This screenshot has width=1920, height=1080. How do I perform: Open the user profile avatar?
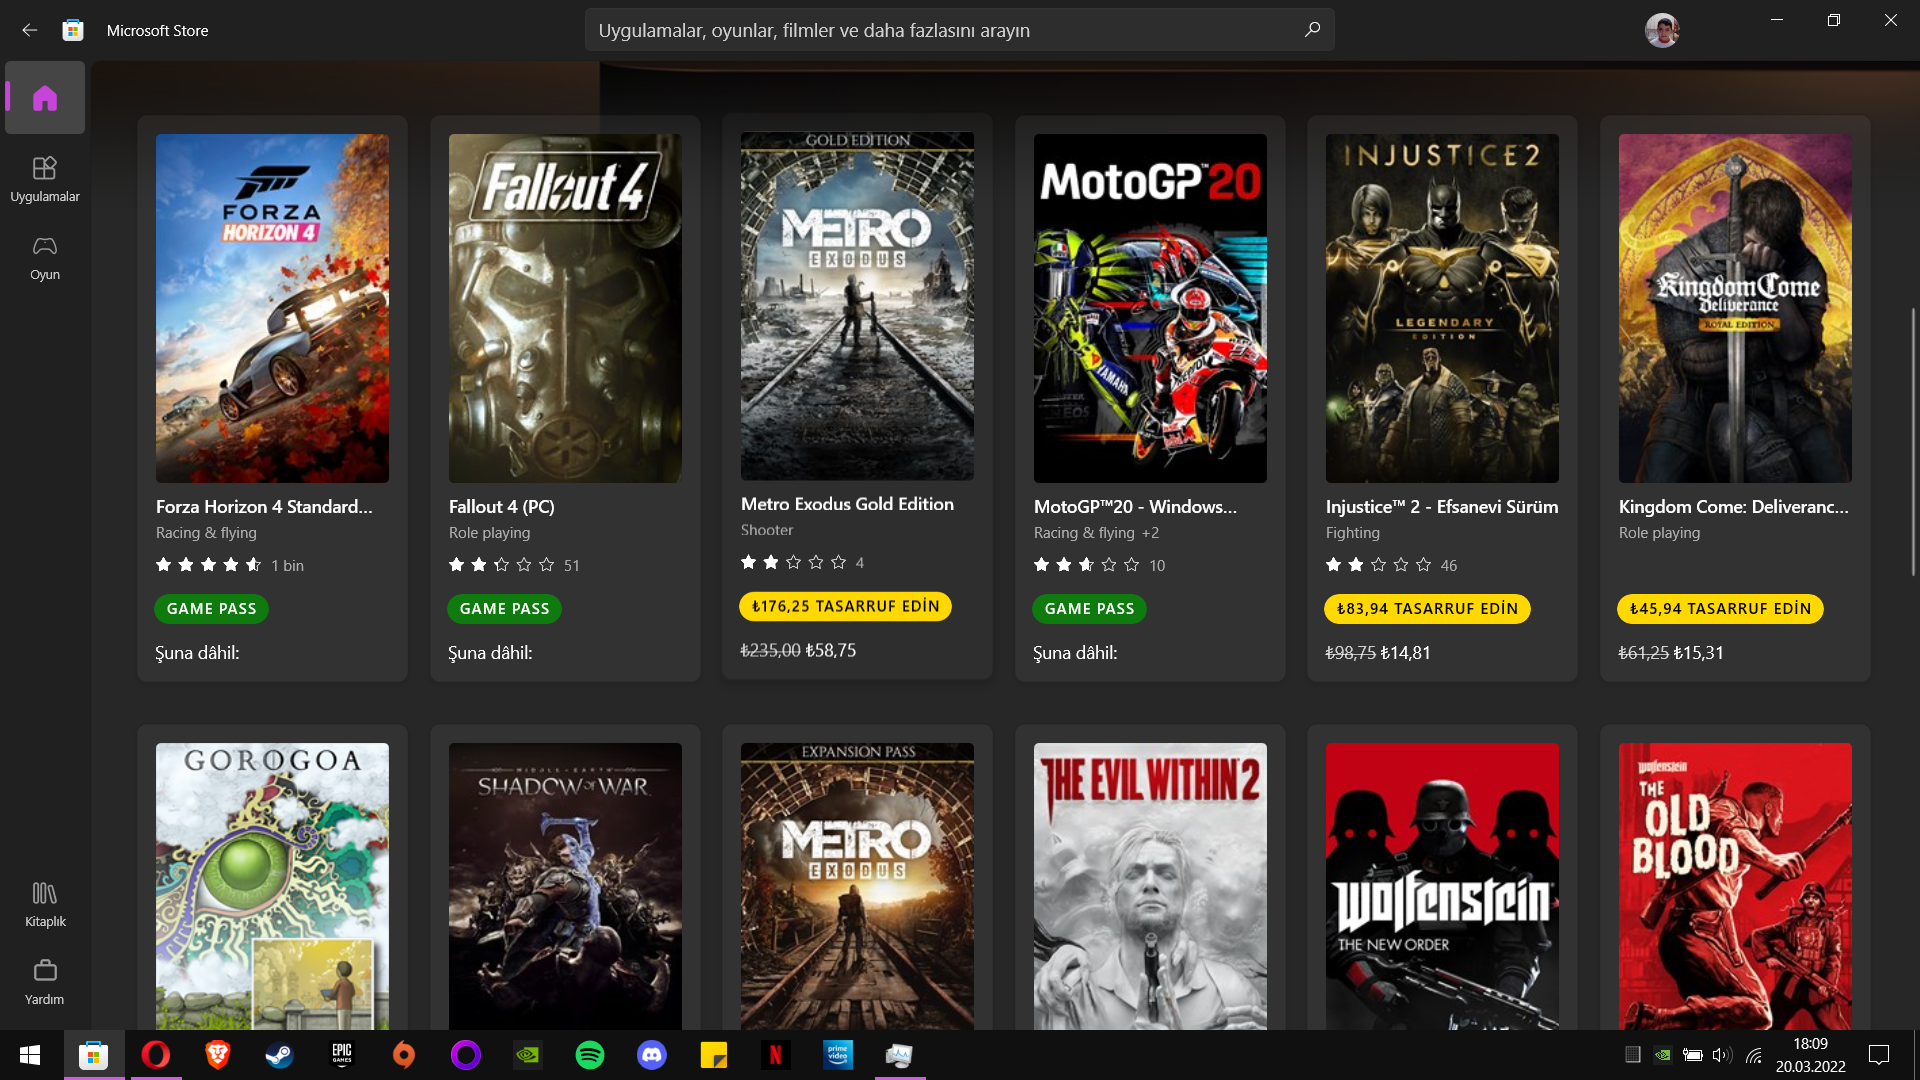pos(1661,30)
